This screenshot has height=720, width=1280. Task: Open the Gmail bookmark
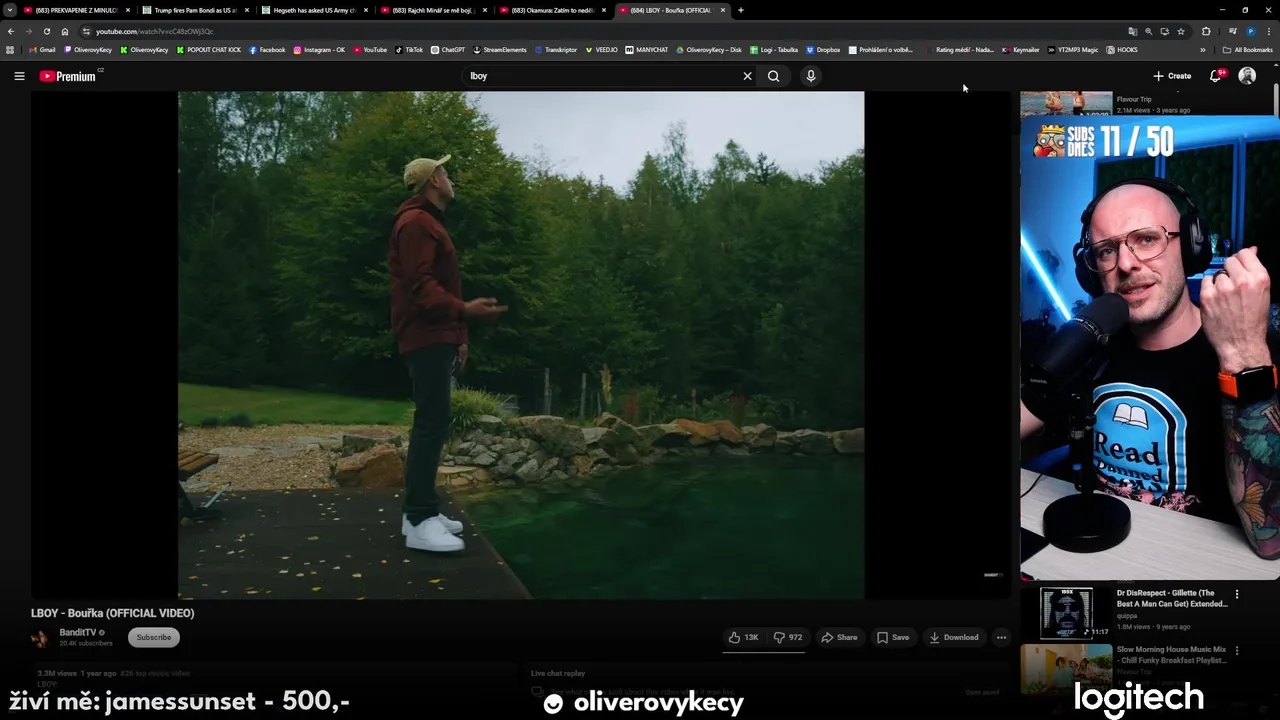click(x=43, y=49)
